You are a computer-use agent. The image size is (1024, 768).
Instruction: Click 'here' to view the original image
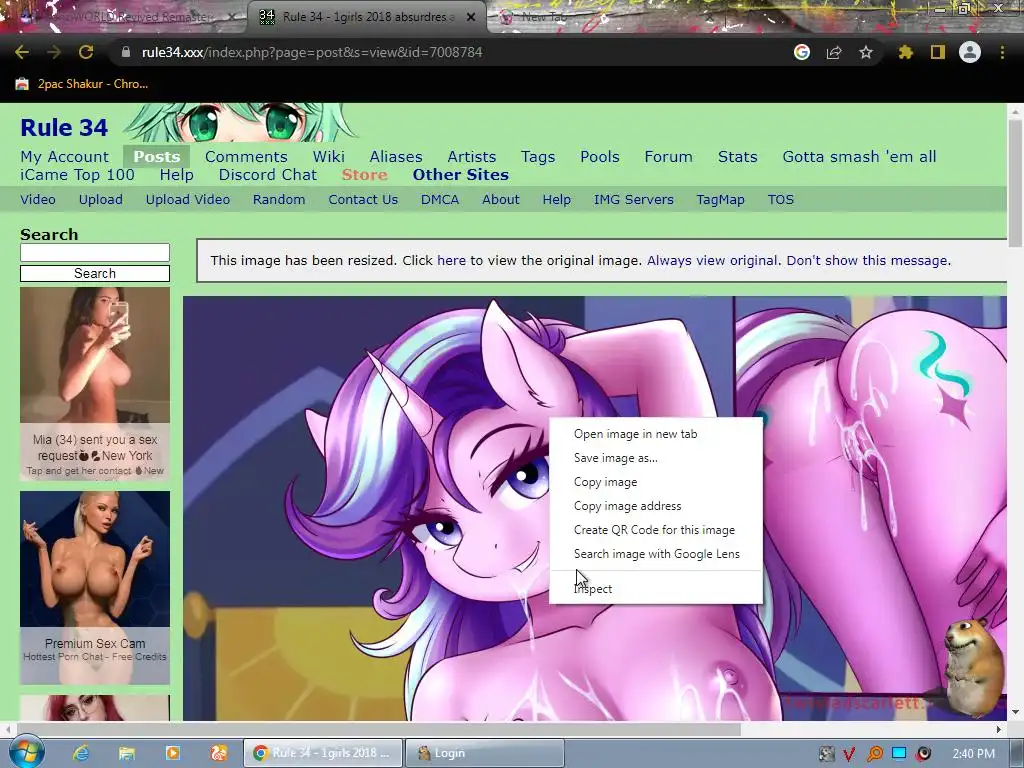[x=451, y=261]
